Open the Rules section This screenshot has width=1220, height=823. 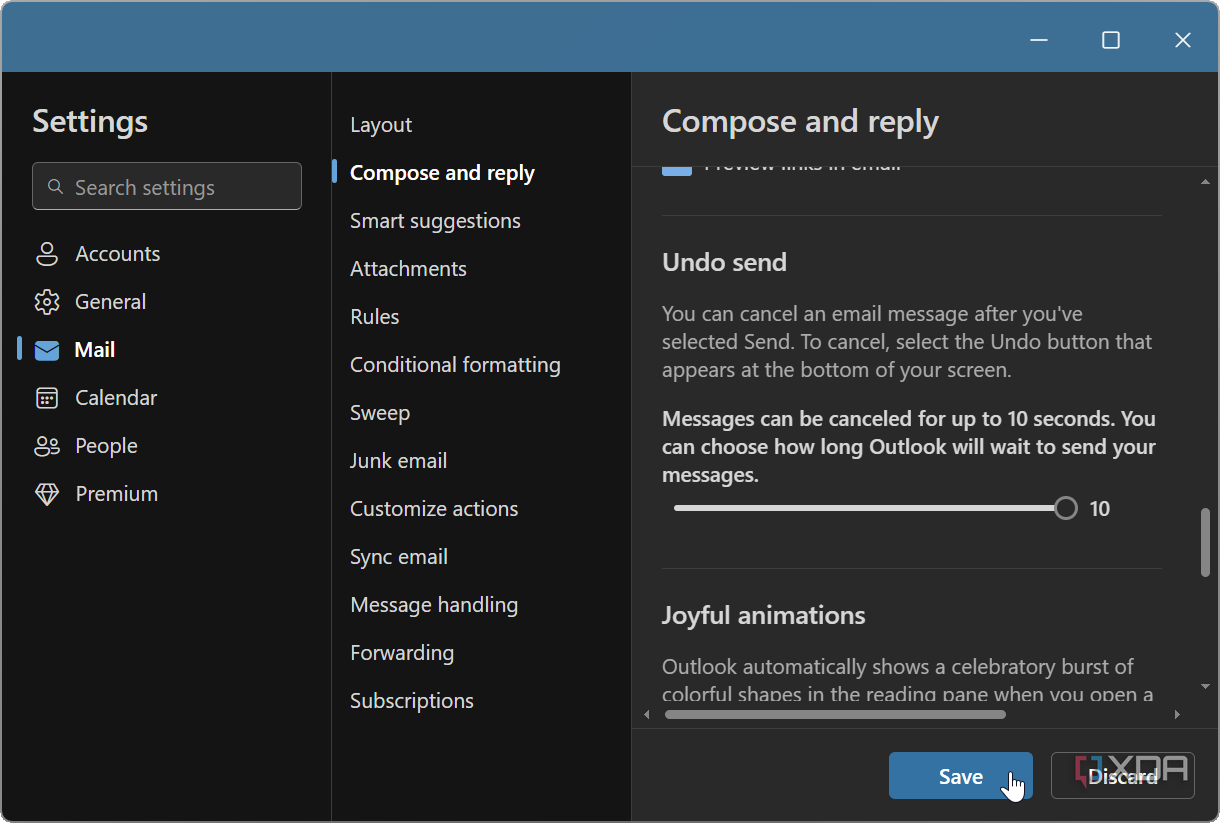375,317
